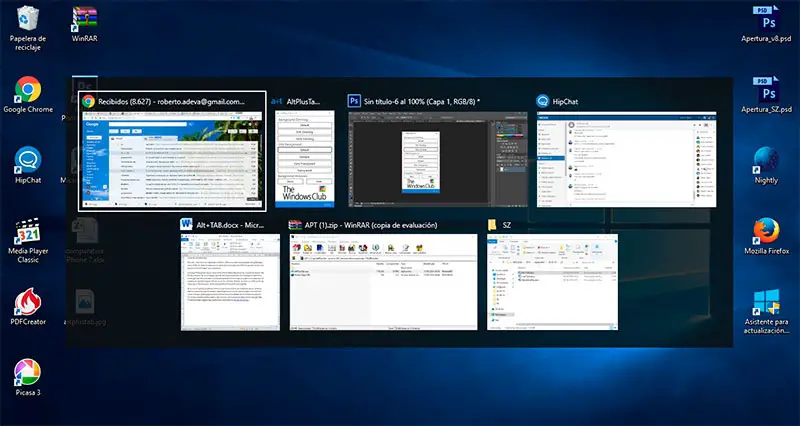Viewport: 800px width, 426px height.
Task: Select the Apertura_v8.psd file on desktop
Action: [766, 24]
